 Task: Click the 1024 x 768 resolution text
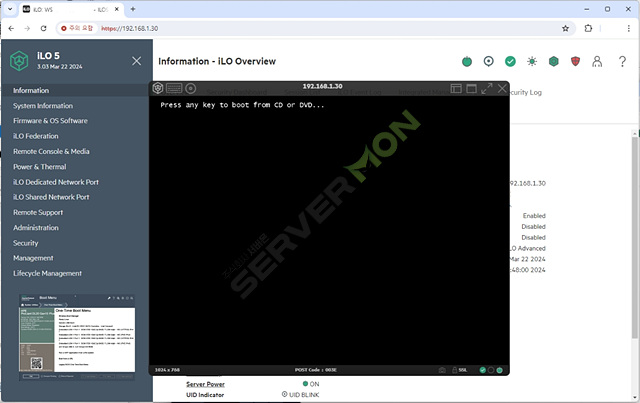point(167,370)
